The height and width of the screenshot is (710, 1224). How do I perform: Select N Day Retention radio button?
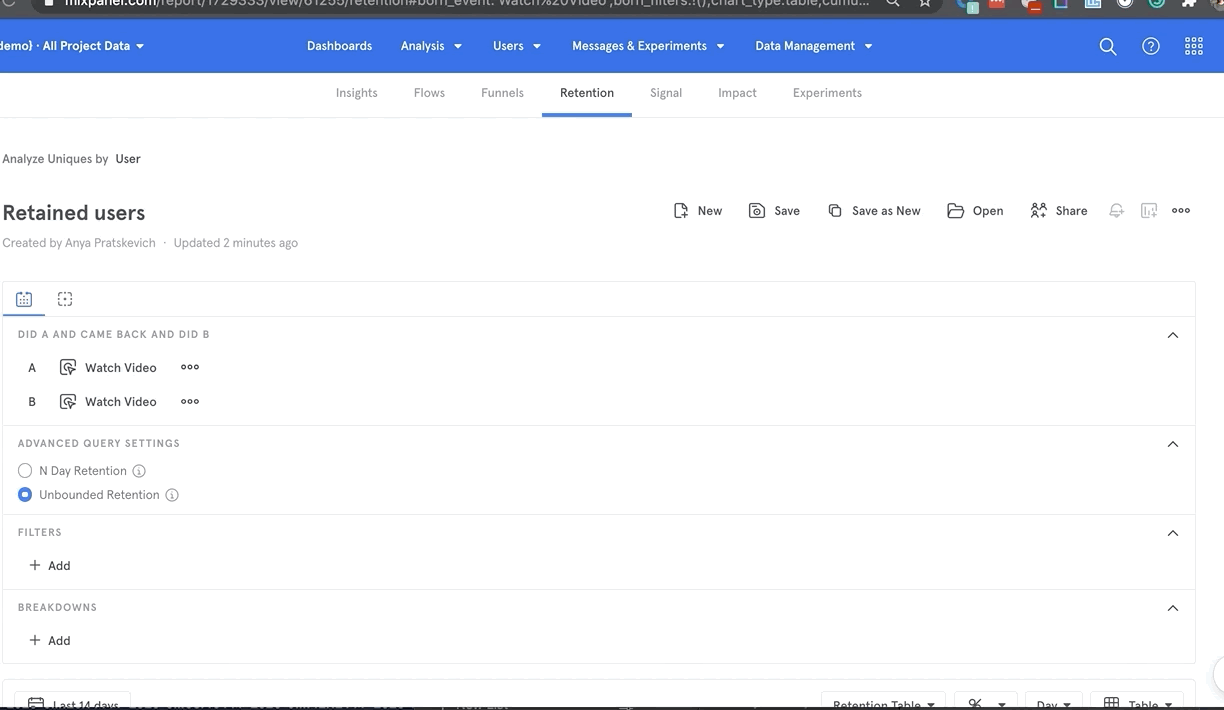point(25,471)
